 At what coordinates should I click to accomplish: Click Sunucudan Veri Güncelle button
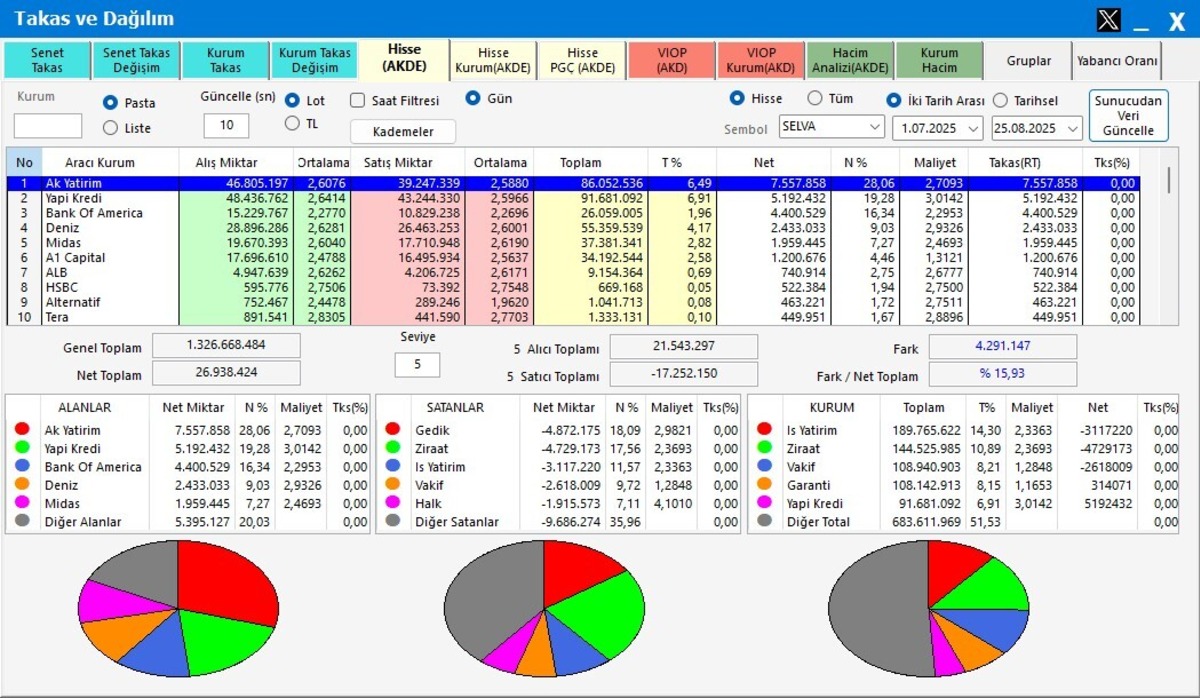pyautogui.click(x=1128, y=116)
